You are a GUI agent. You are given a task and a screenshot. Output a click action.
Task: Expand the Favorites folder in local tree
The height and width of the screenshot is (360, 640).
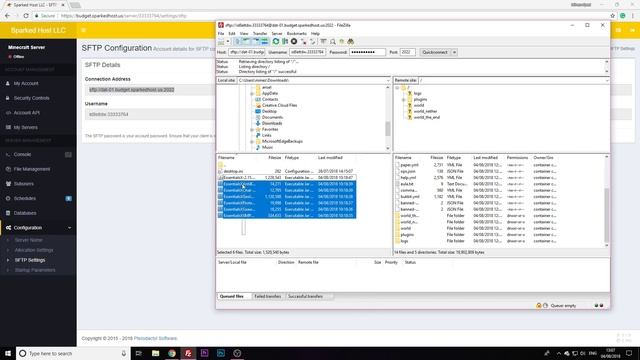pos(252,129)
